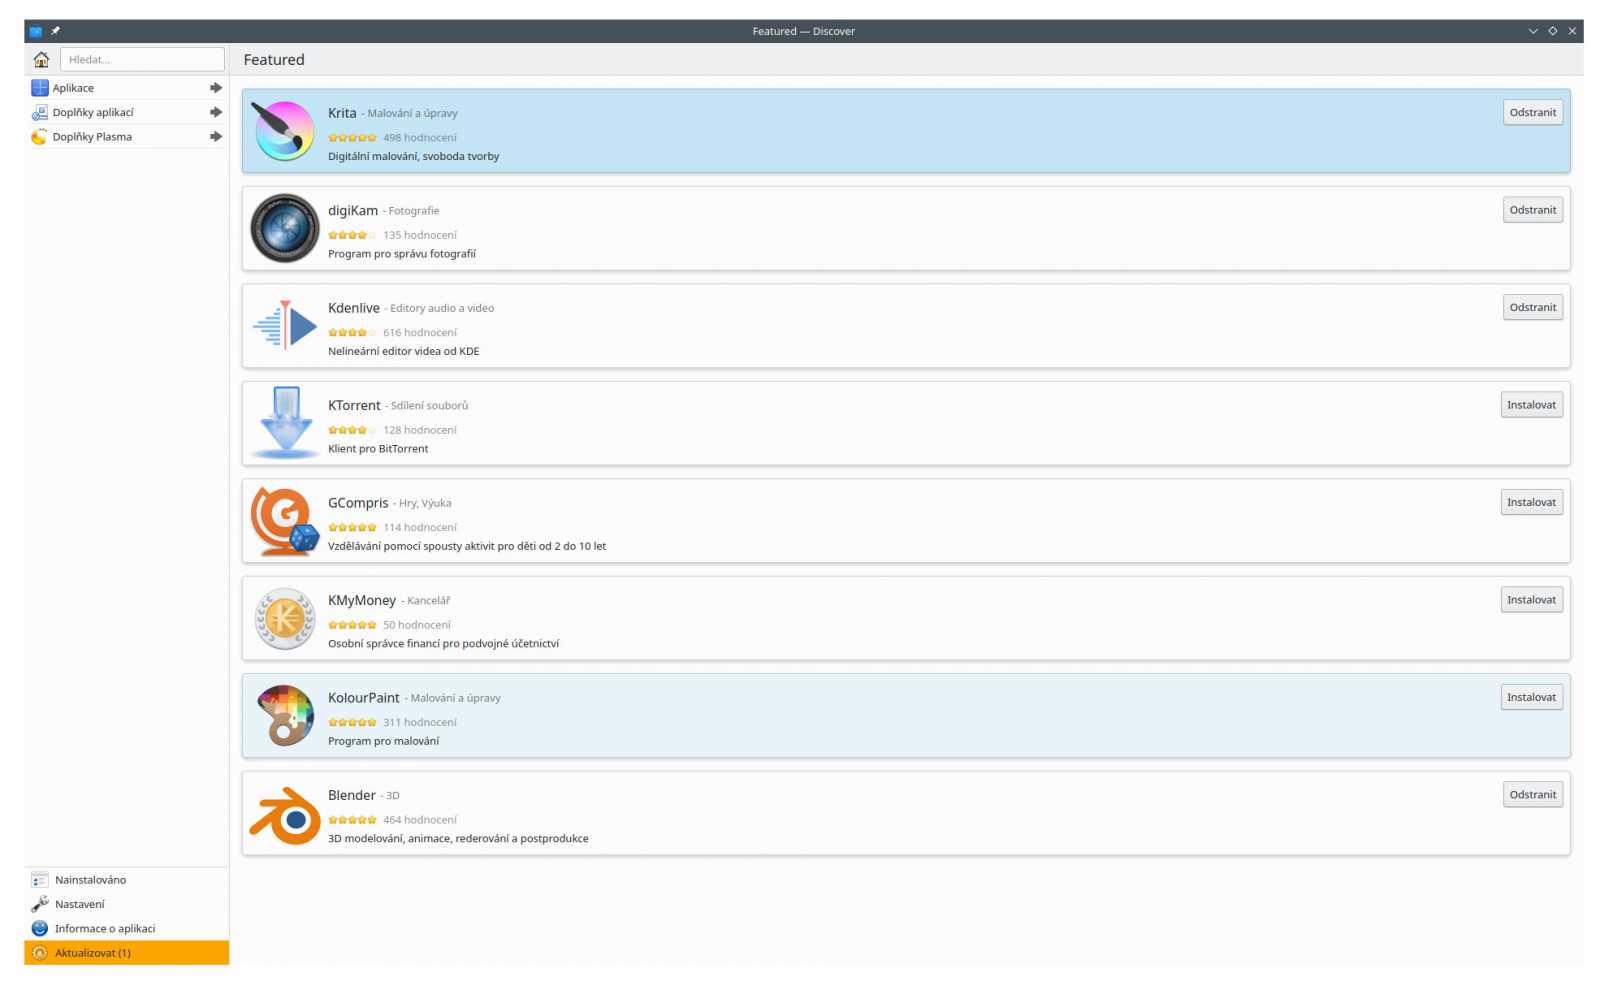The width and height of the screenshot is (1600, 990).
Task: Open Informace o aplikaci
Action: click(x=127, y=929)
